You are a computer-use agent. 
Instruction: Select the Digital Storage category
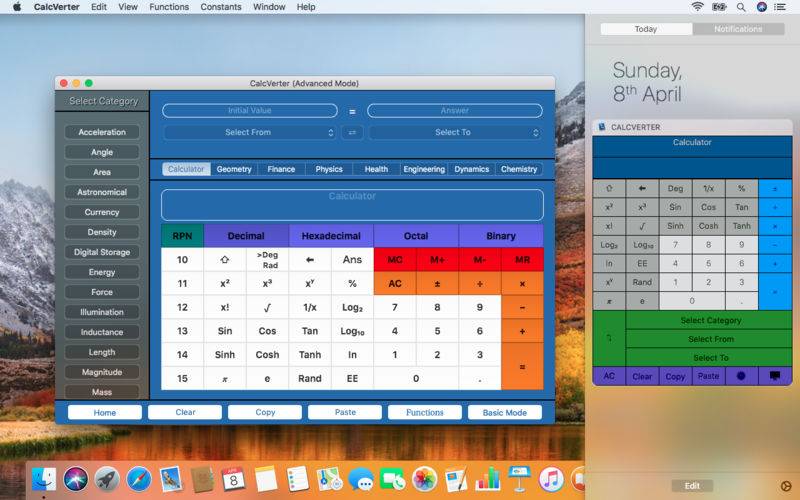pyautogui.click(x=102, y=252)
